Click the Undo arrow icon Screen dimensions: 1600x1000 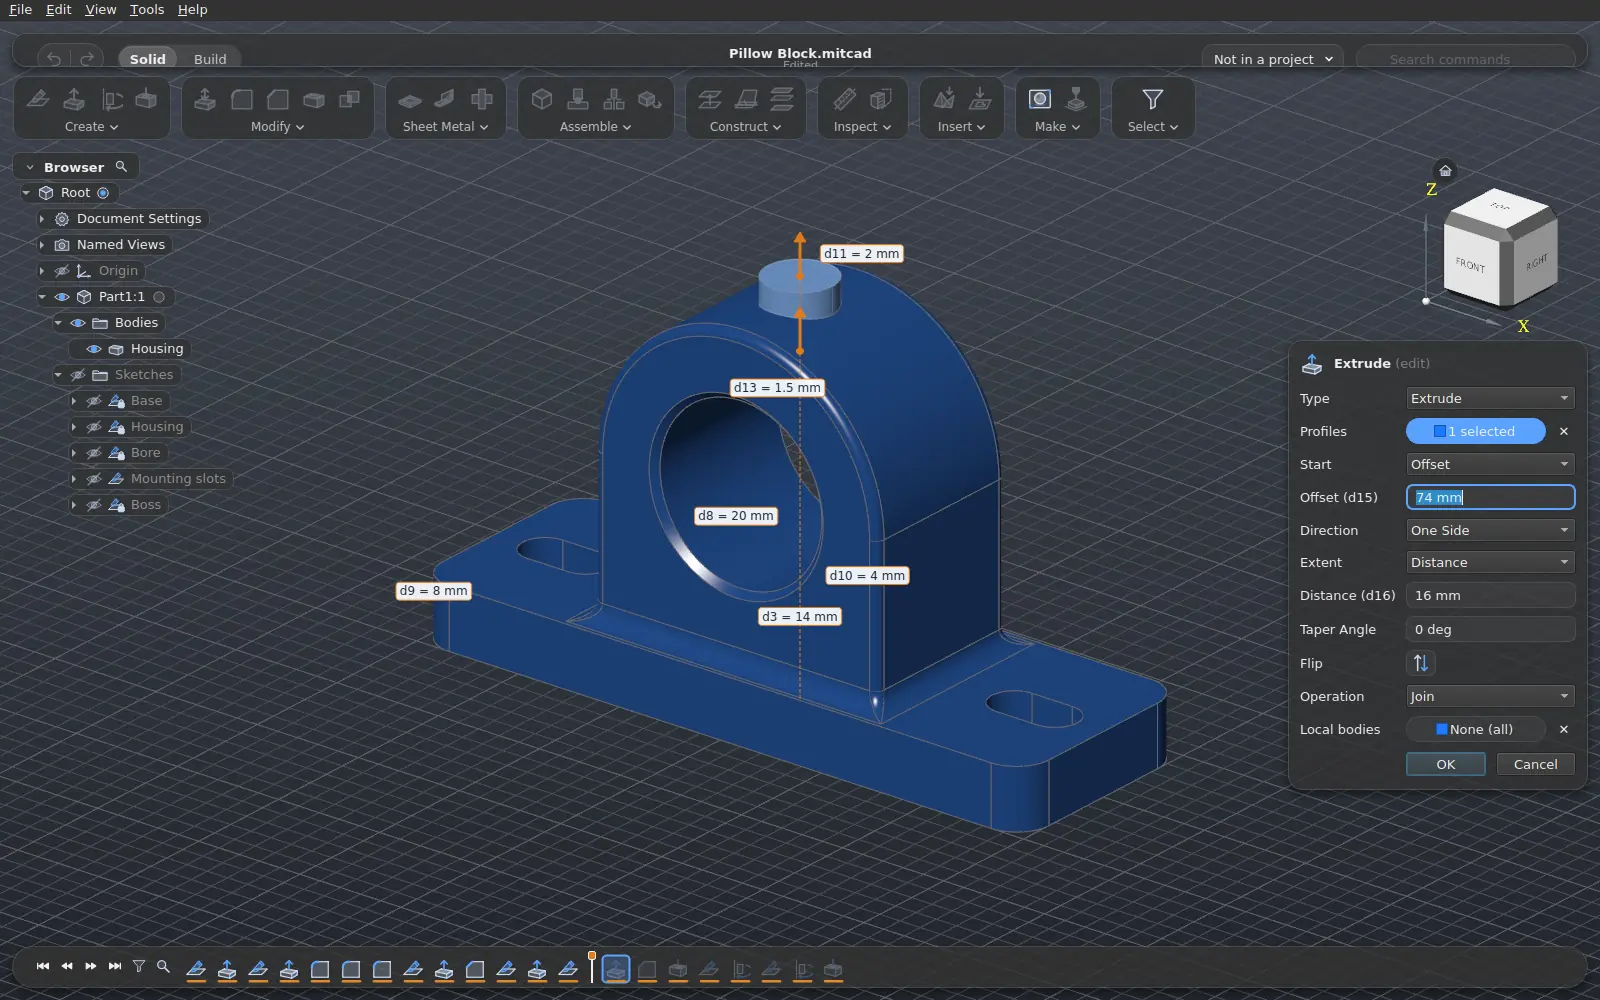54,59
